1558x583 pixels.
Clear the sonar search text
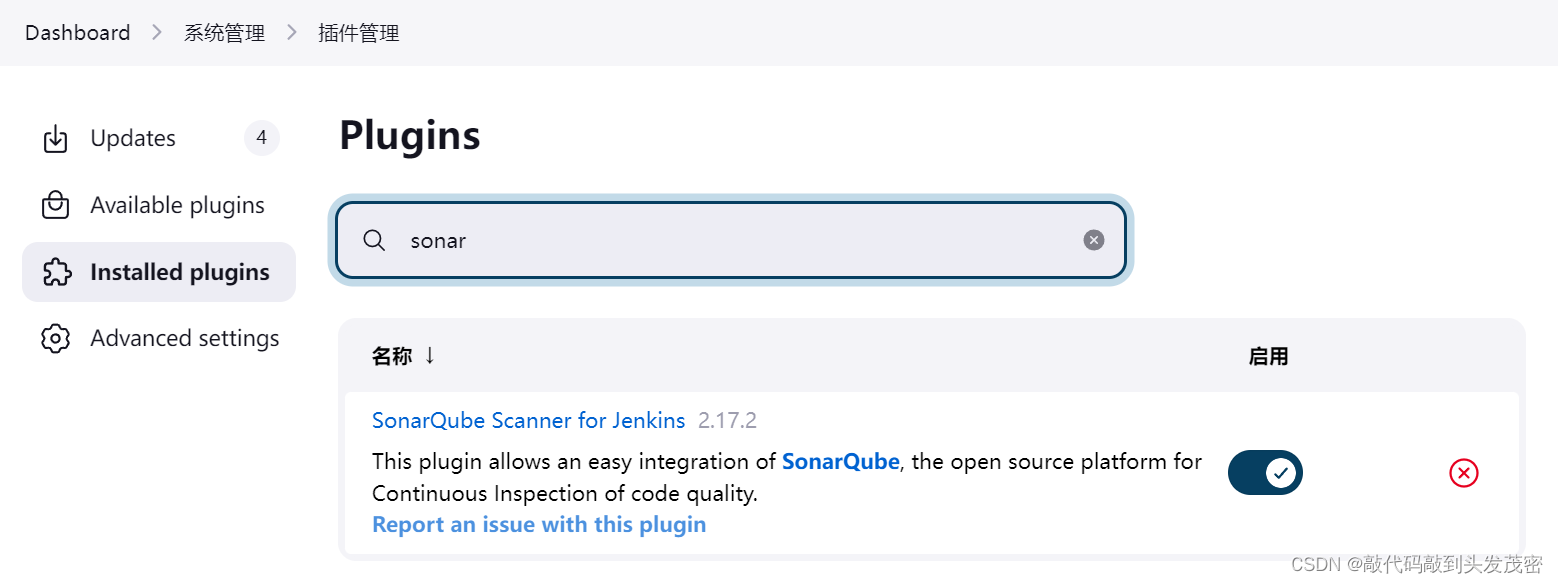pyautogui.click(x=1094, y=240)
